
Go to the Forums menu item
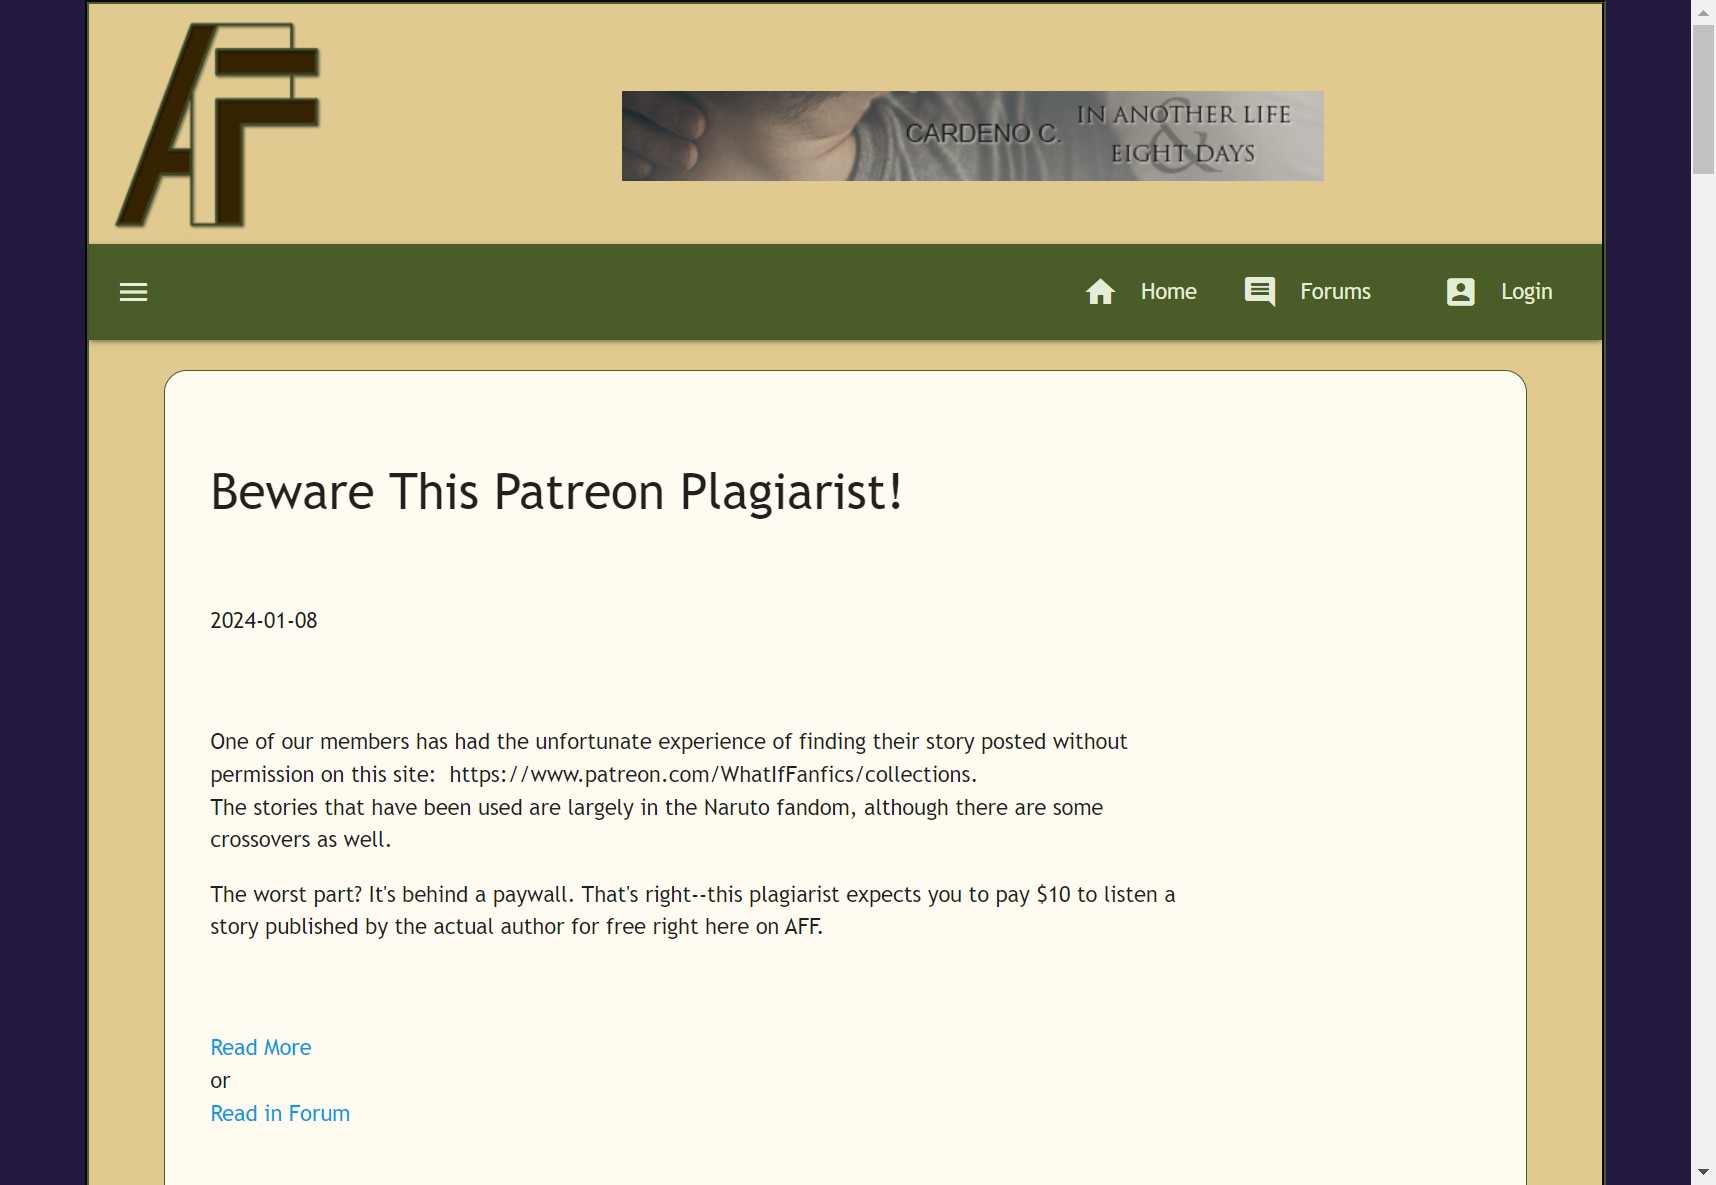pyautogui.click(x=1335, y=292)
